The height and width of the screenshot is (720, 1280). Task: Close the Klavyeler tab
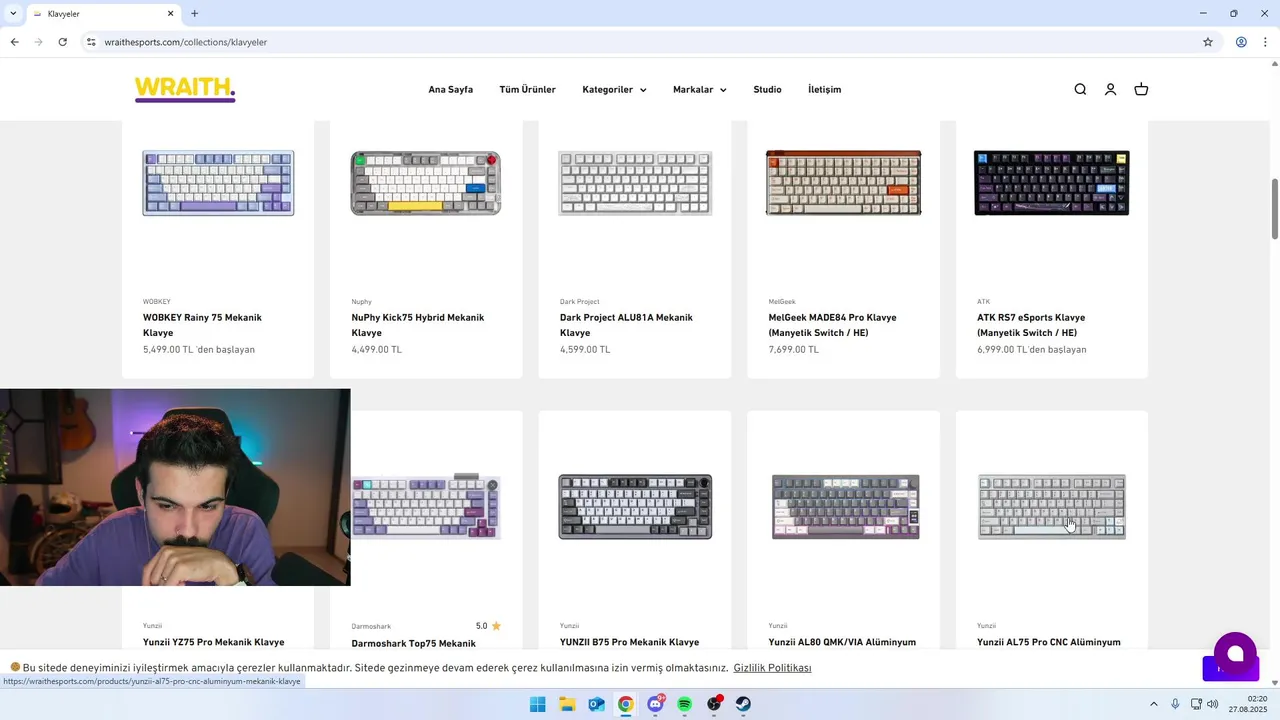click(x=170, y=14)
